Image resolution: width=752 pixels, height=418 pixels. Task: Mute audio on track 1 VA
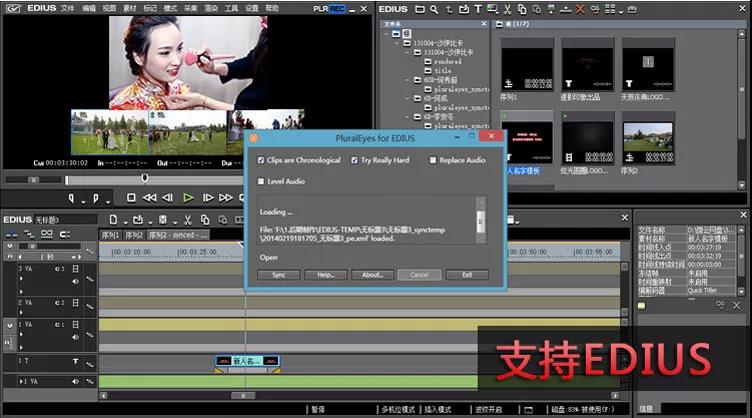75,337
